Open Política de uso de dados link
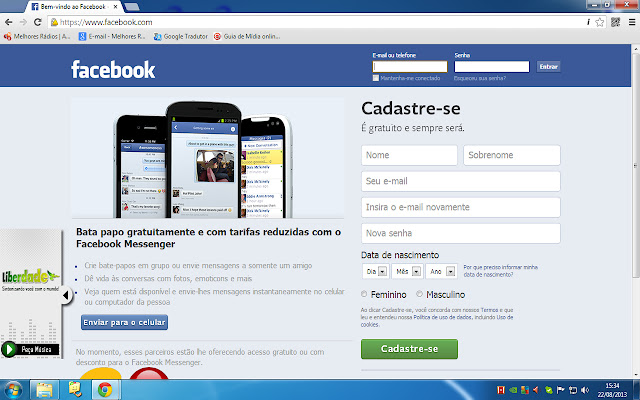Viewport: 640px width, 400px height. [x=442, y=317]
